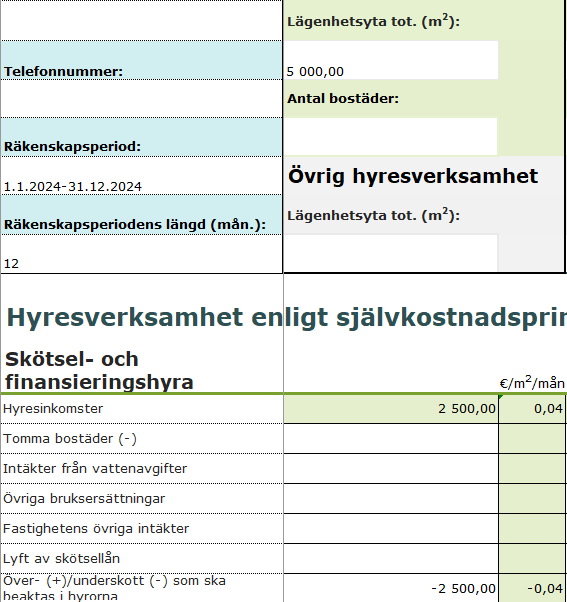Click the Lyft av skötsellån €/m²/mån cell
The image size is (567, 602).
pos(532,558)
